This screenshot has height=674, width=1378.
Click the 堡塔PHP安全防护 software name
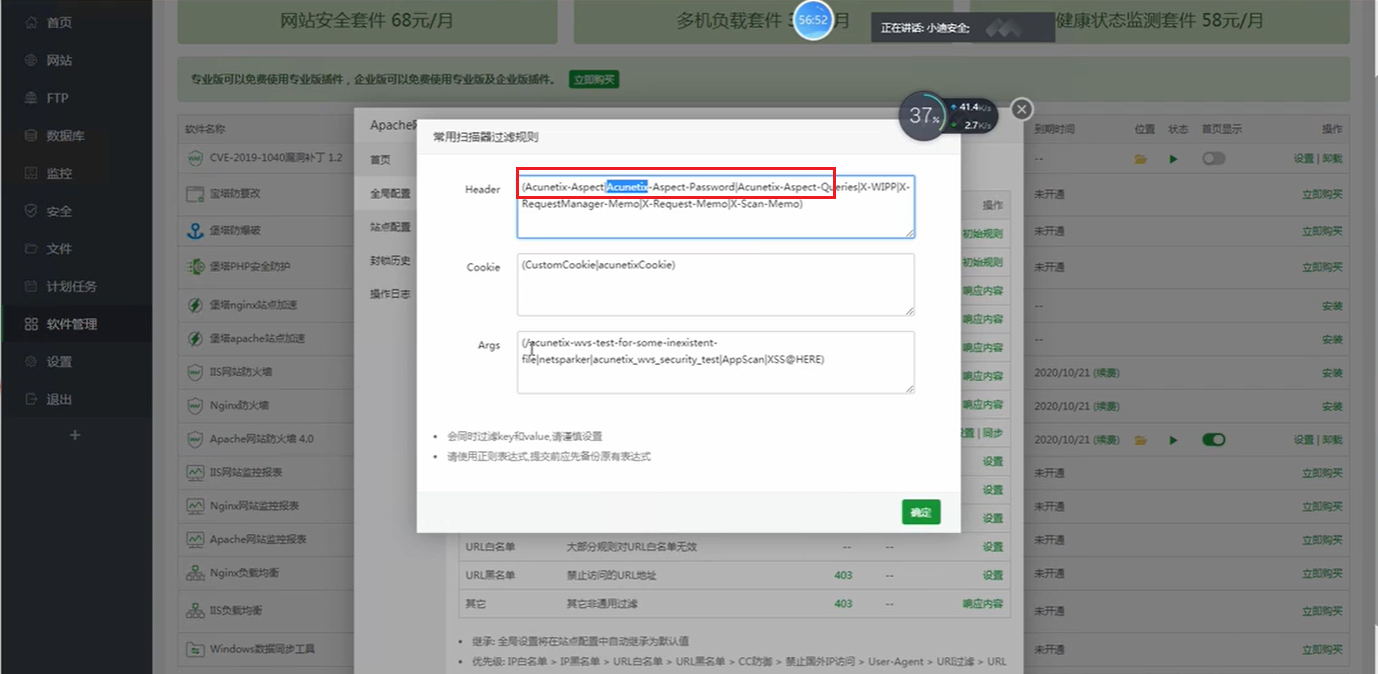[250, 267]
